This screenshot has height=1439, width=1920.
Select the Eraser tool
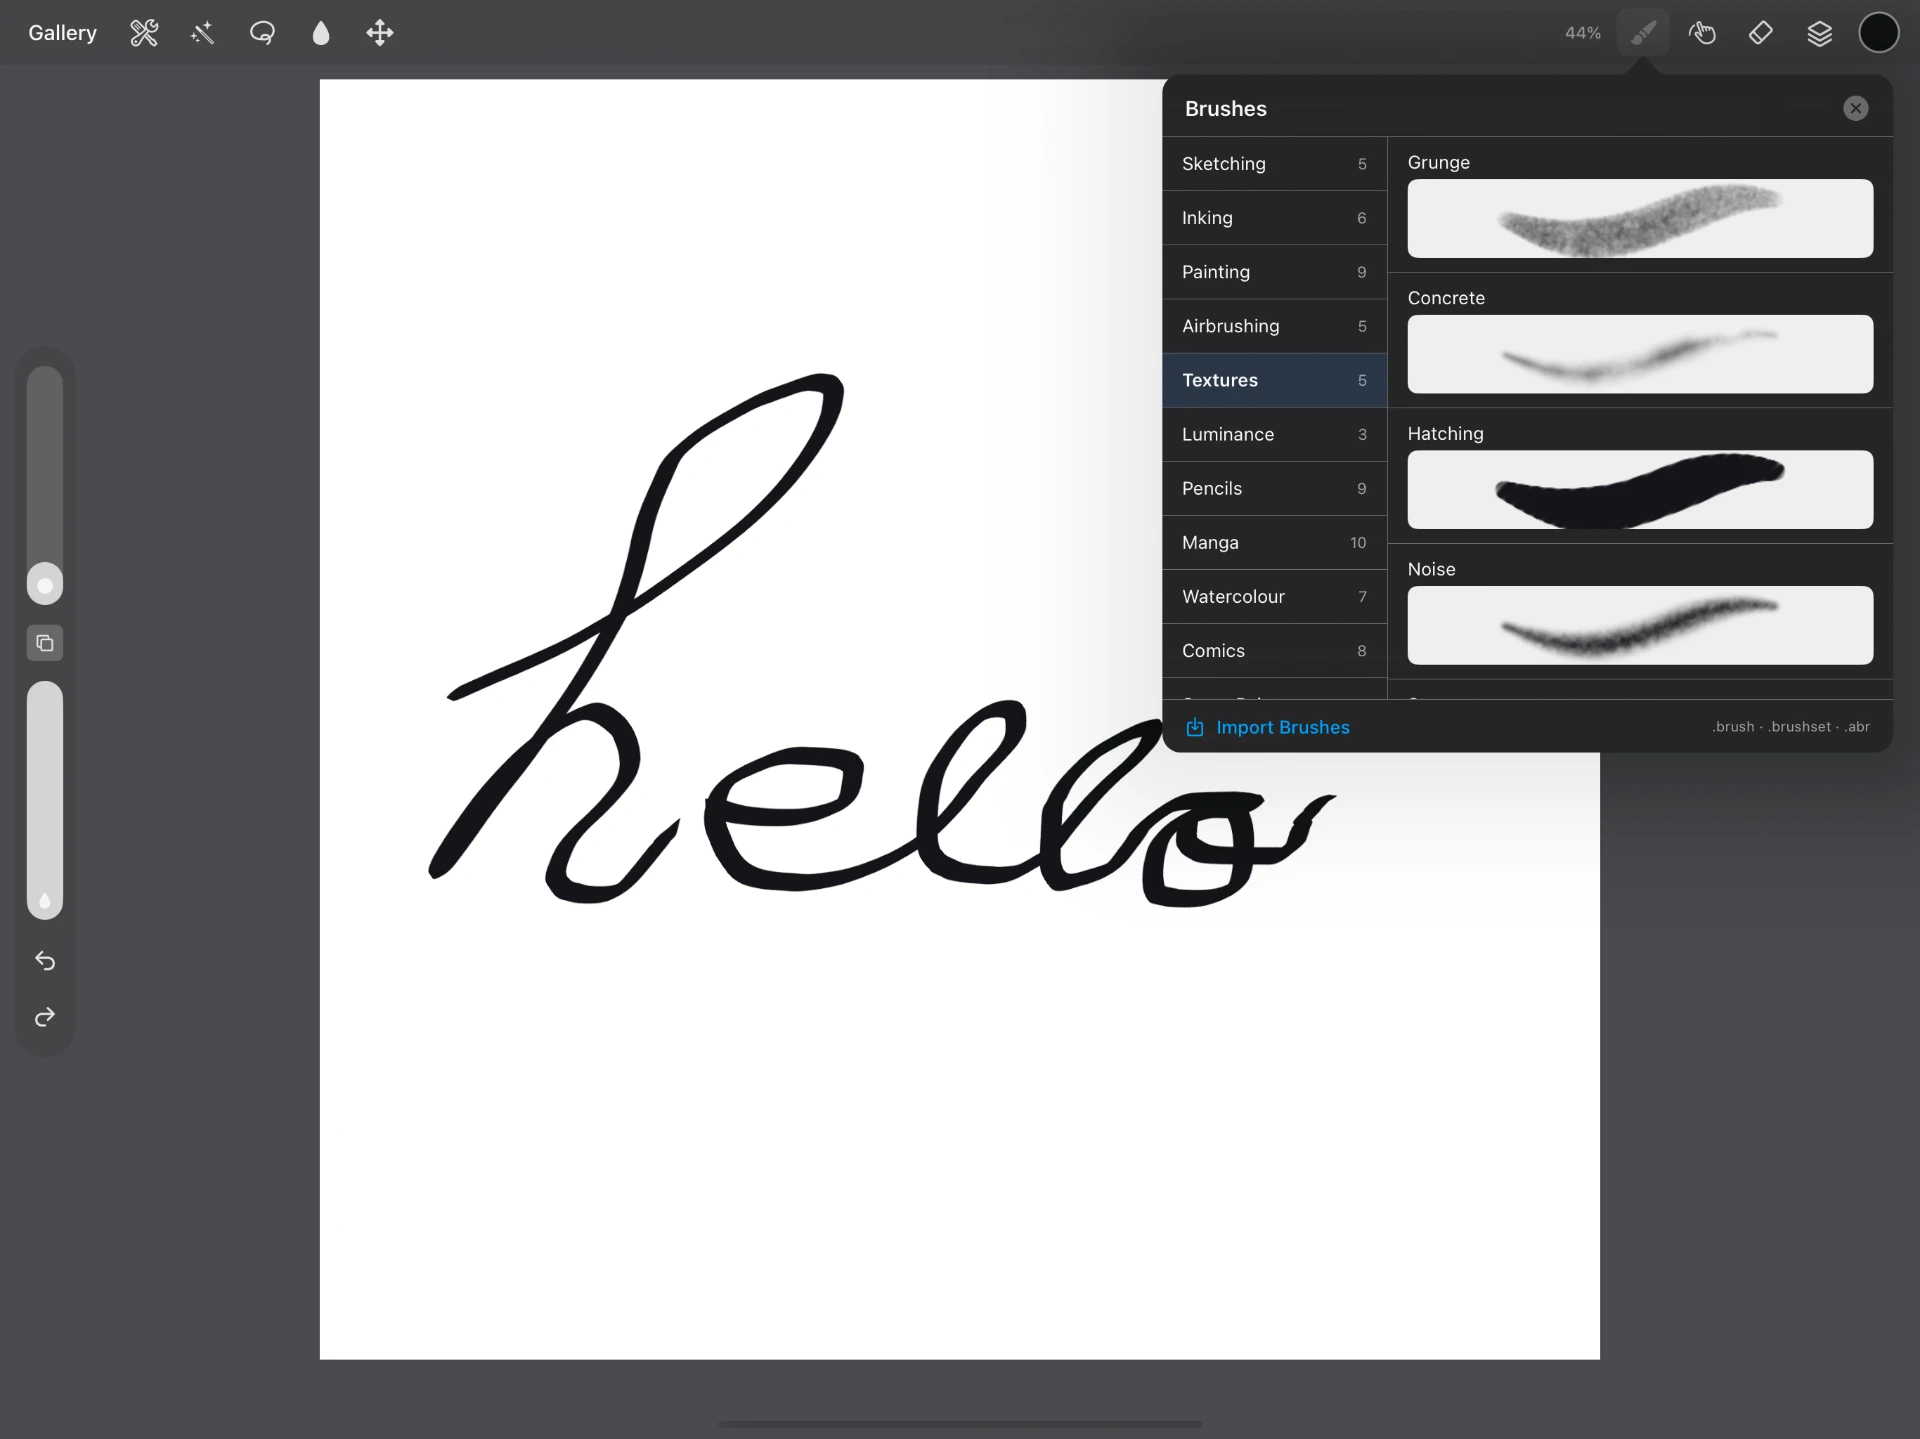click(x=1761, y=33)
